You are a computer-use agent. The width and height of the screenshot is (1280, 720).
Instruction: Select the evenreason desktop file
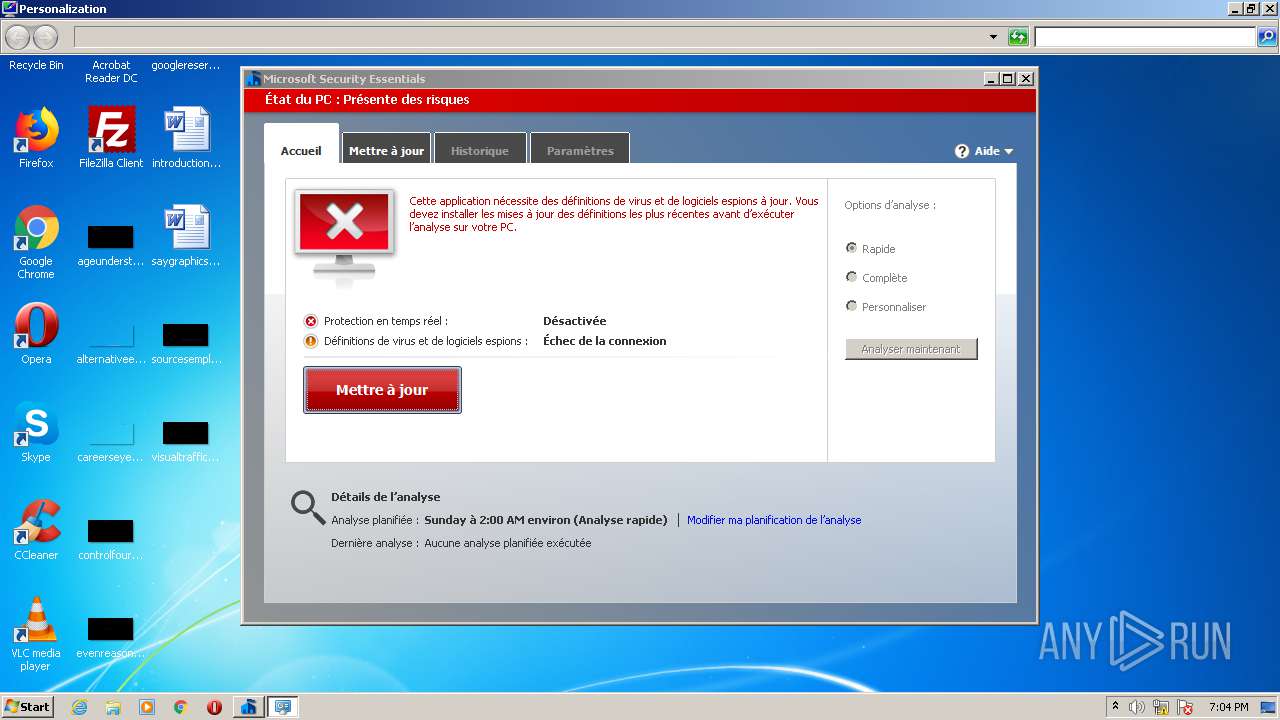point(111,637)
